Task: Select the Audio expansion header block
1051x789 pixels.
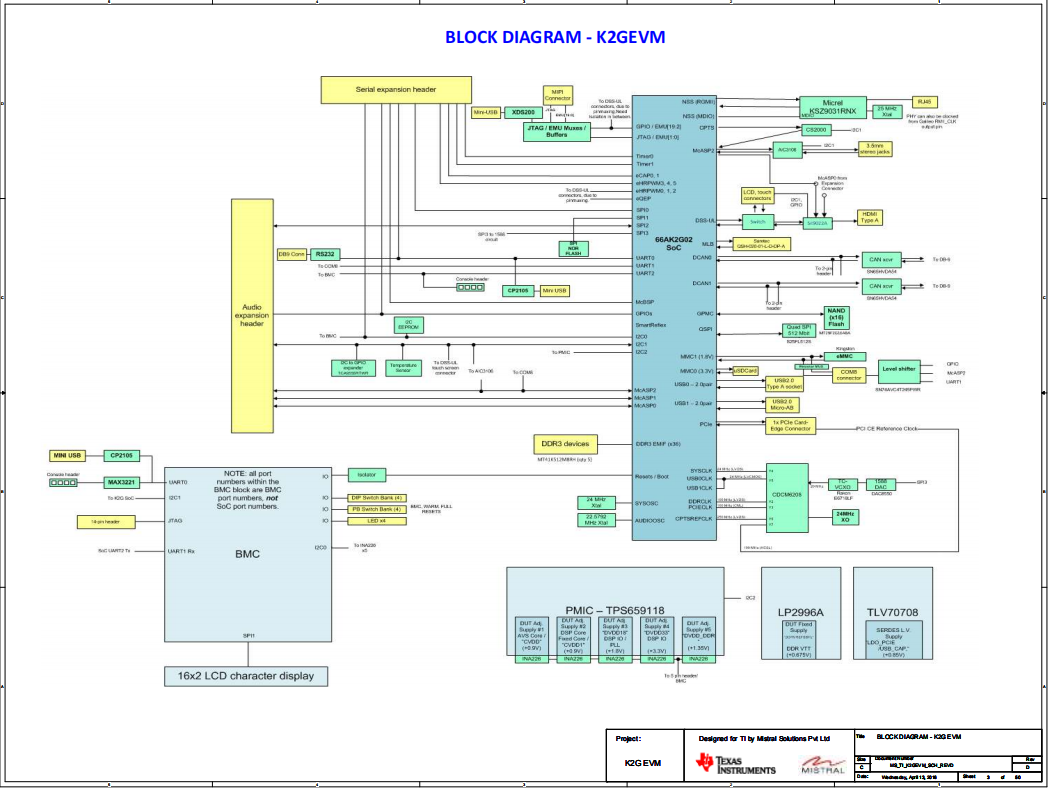Action: (x=252, y=316)
